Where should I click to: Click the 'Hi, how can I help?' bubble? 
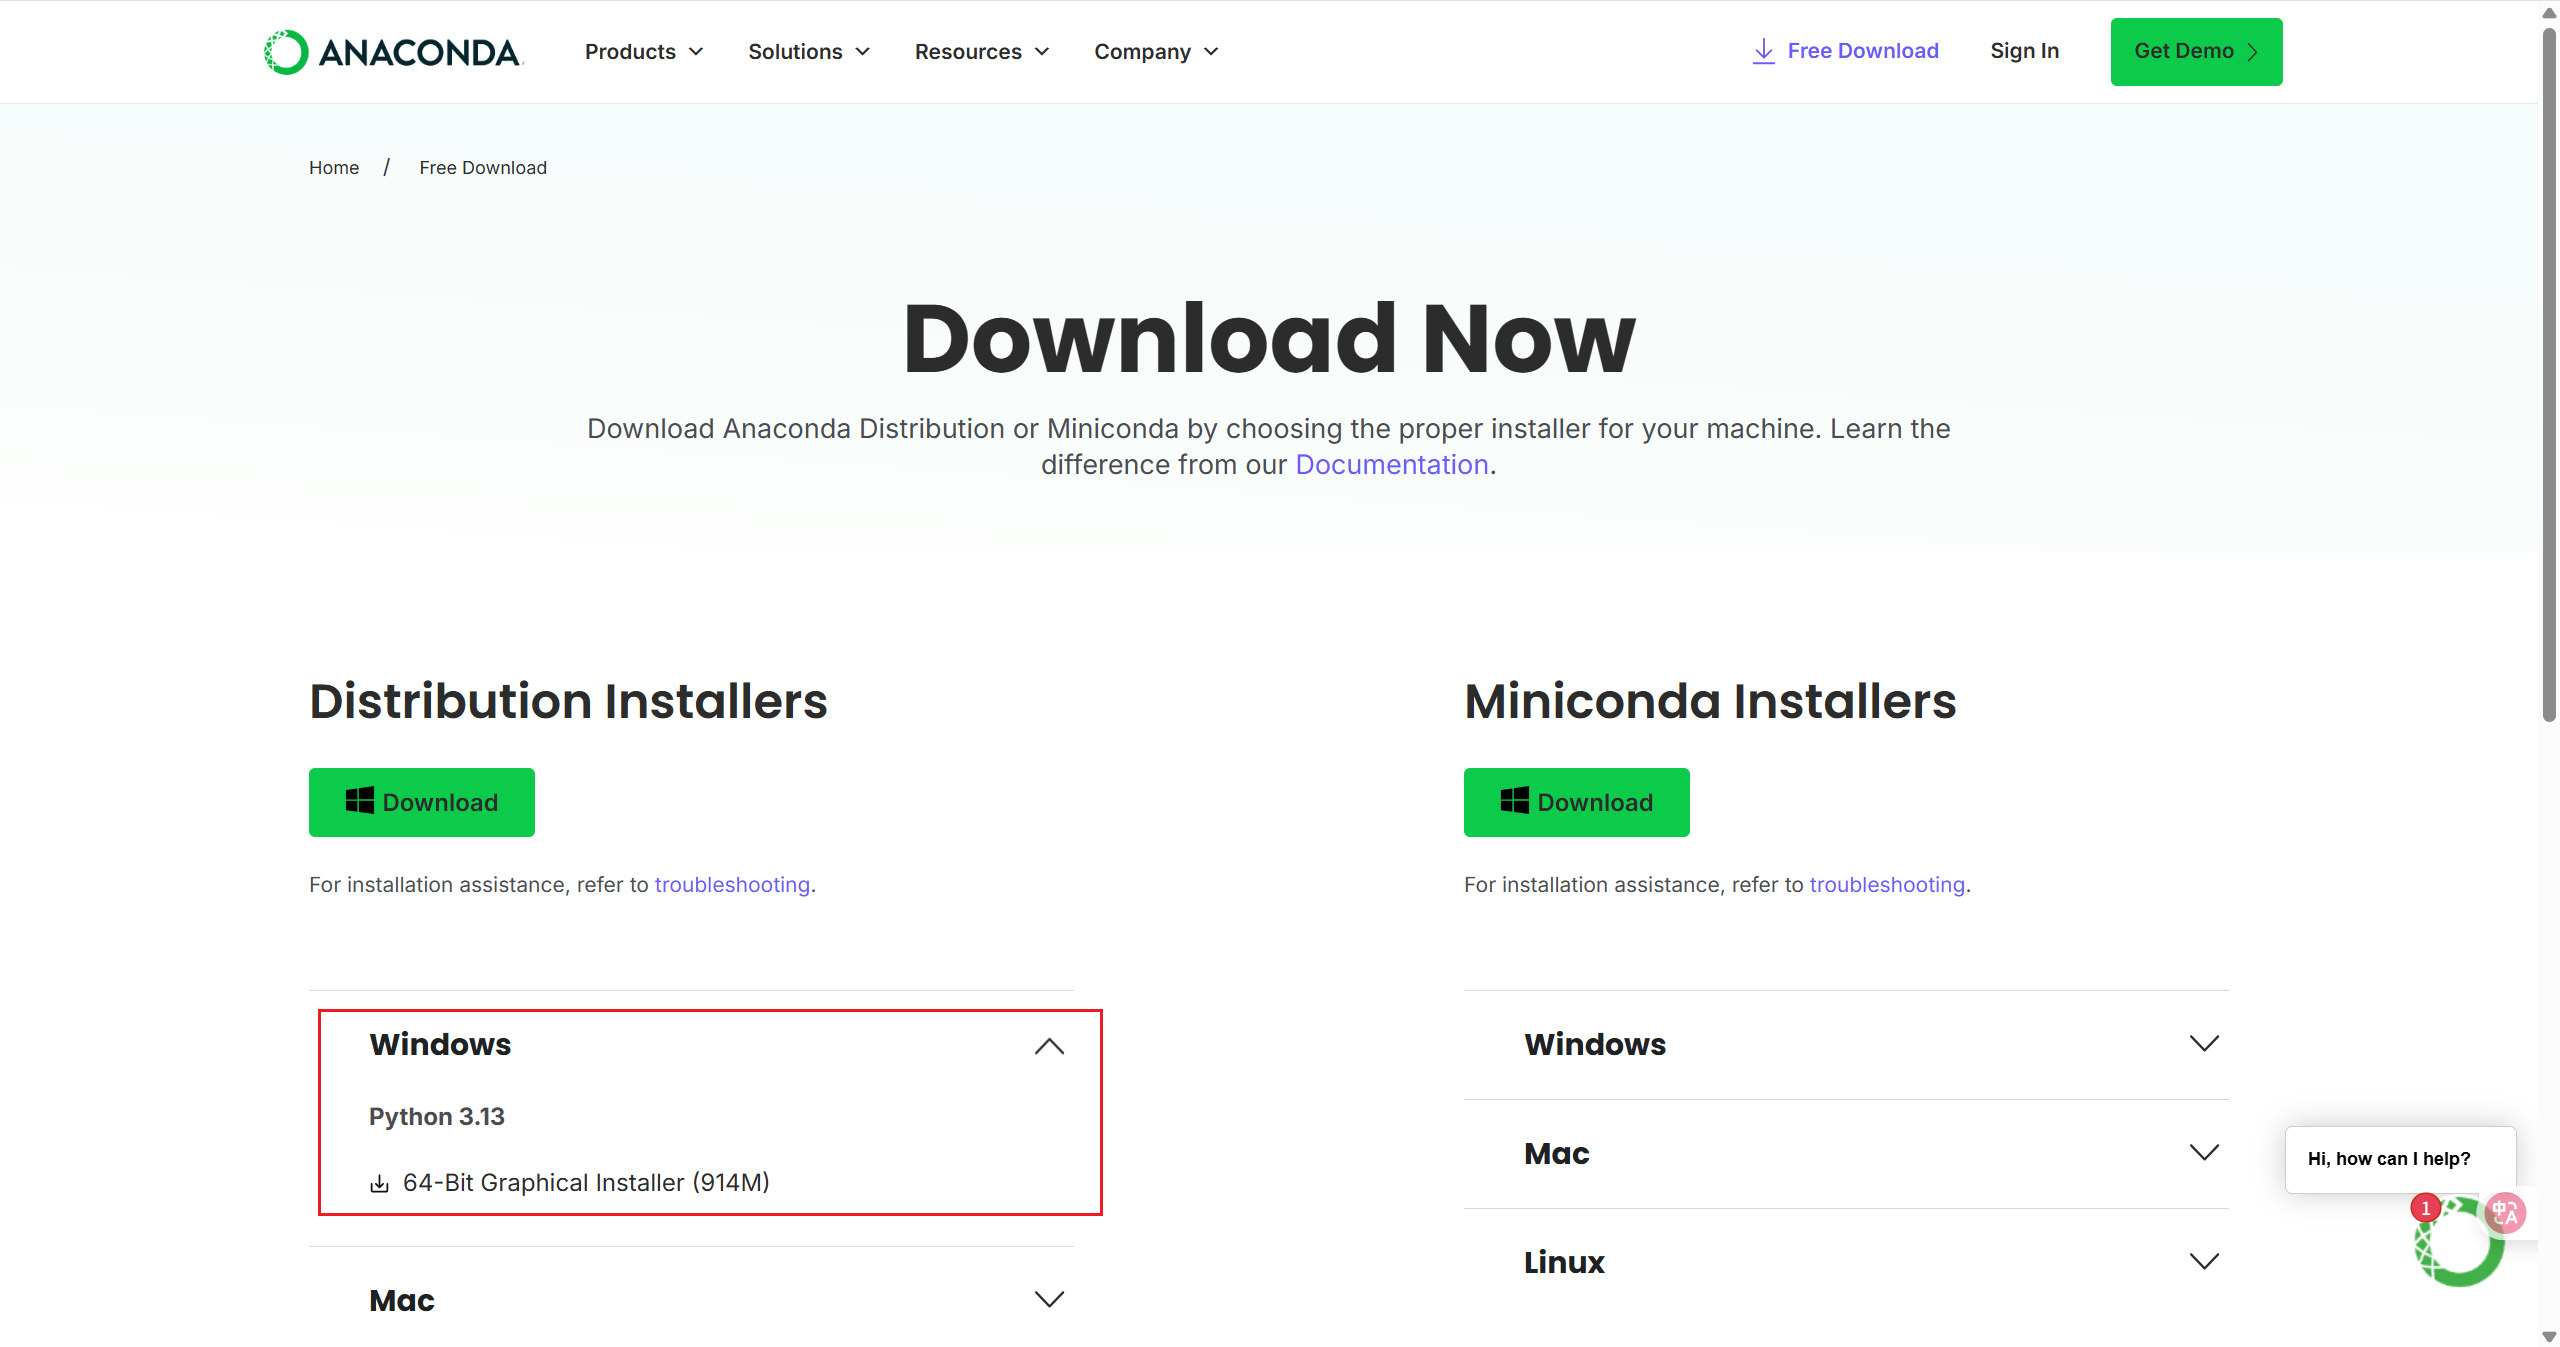click(x=2400, y=1159)
